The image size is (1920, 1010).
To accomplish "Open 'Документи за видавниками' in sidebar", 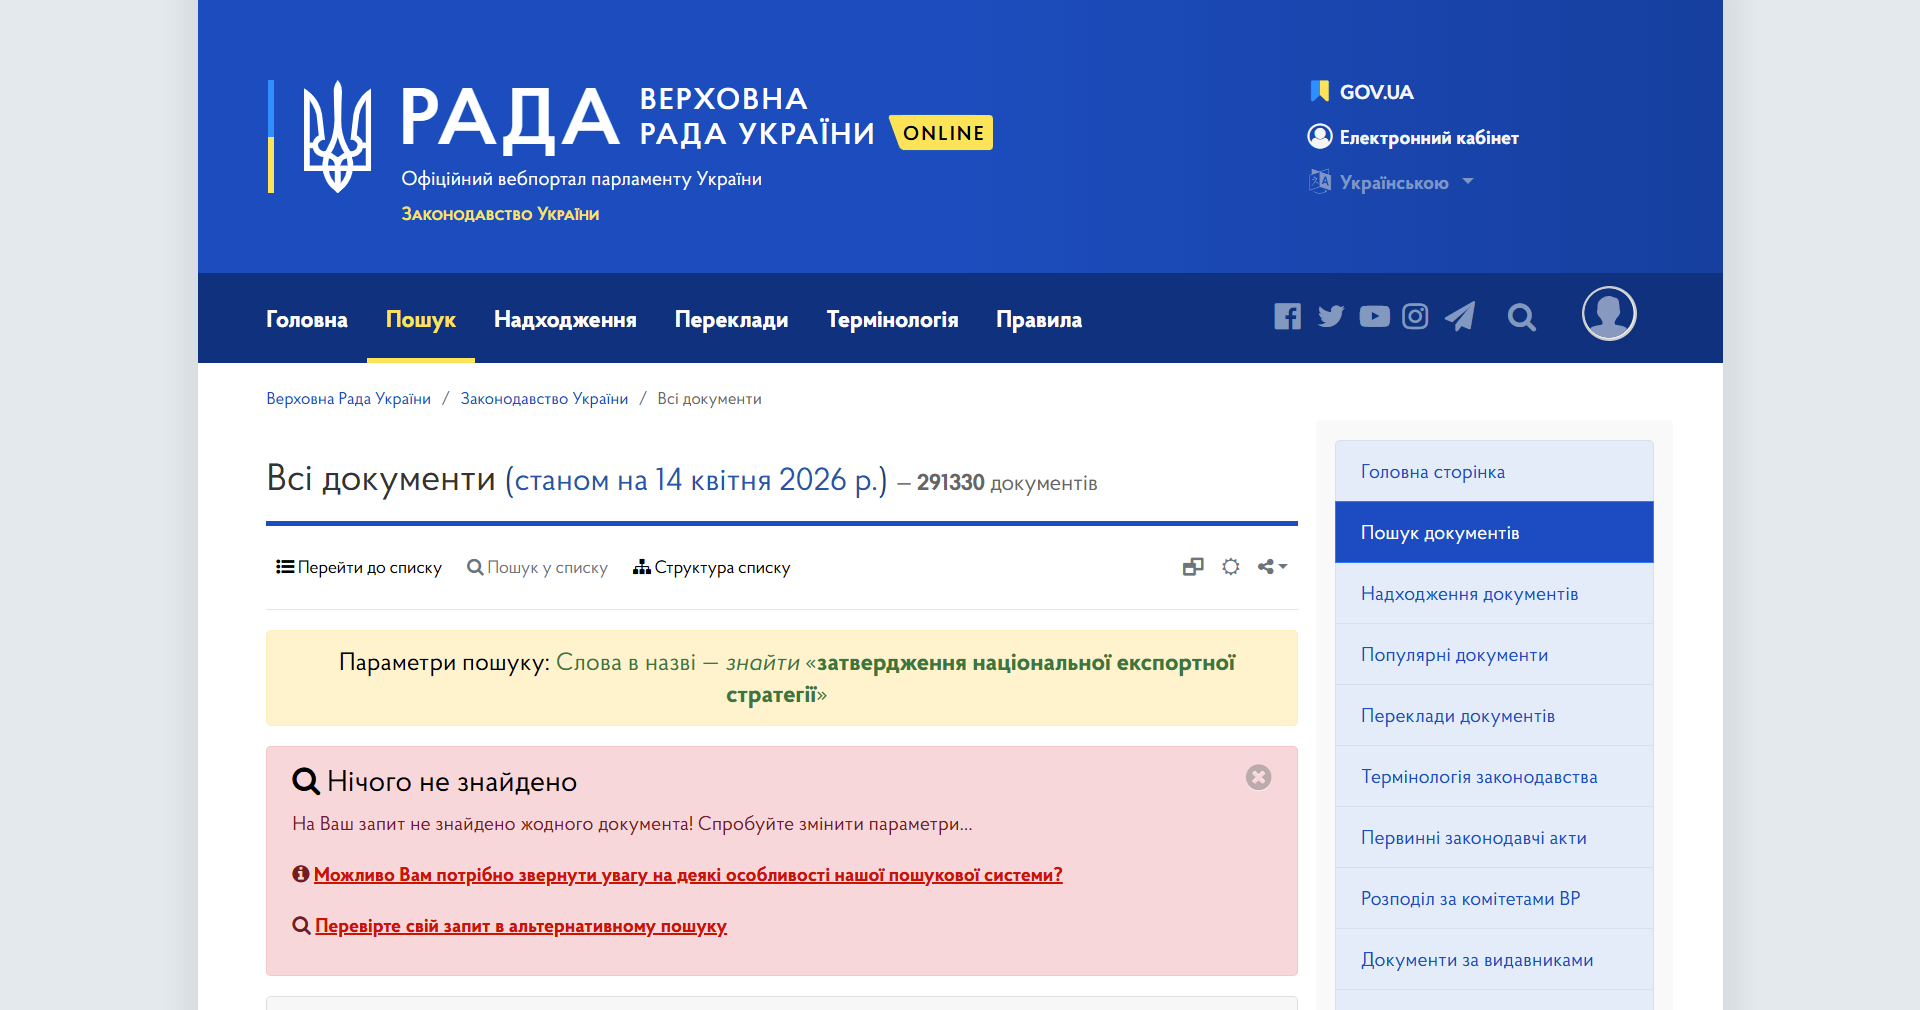I will (x=1494, y=959).
